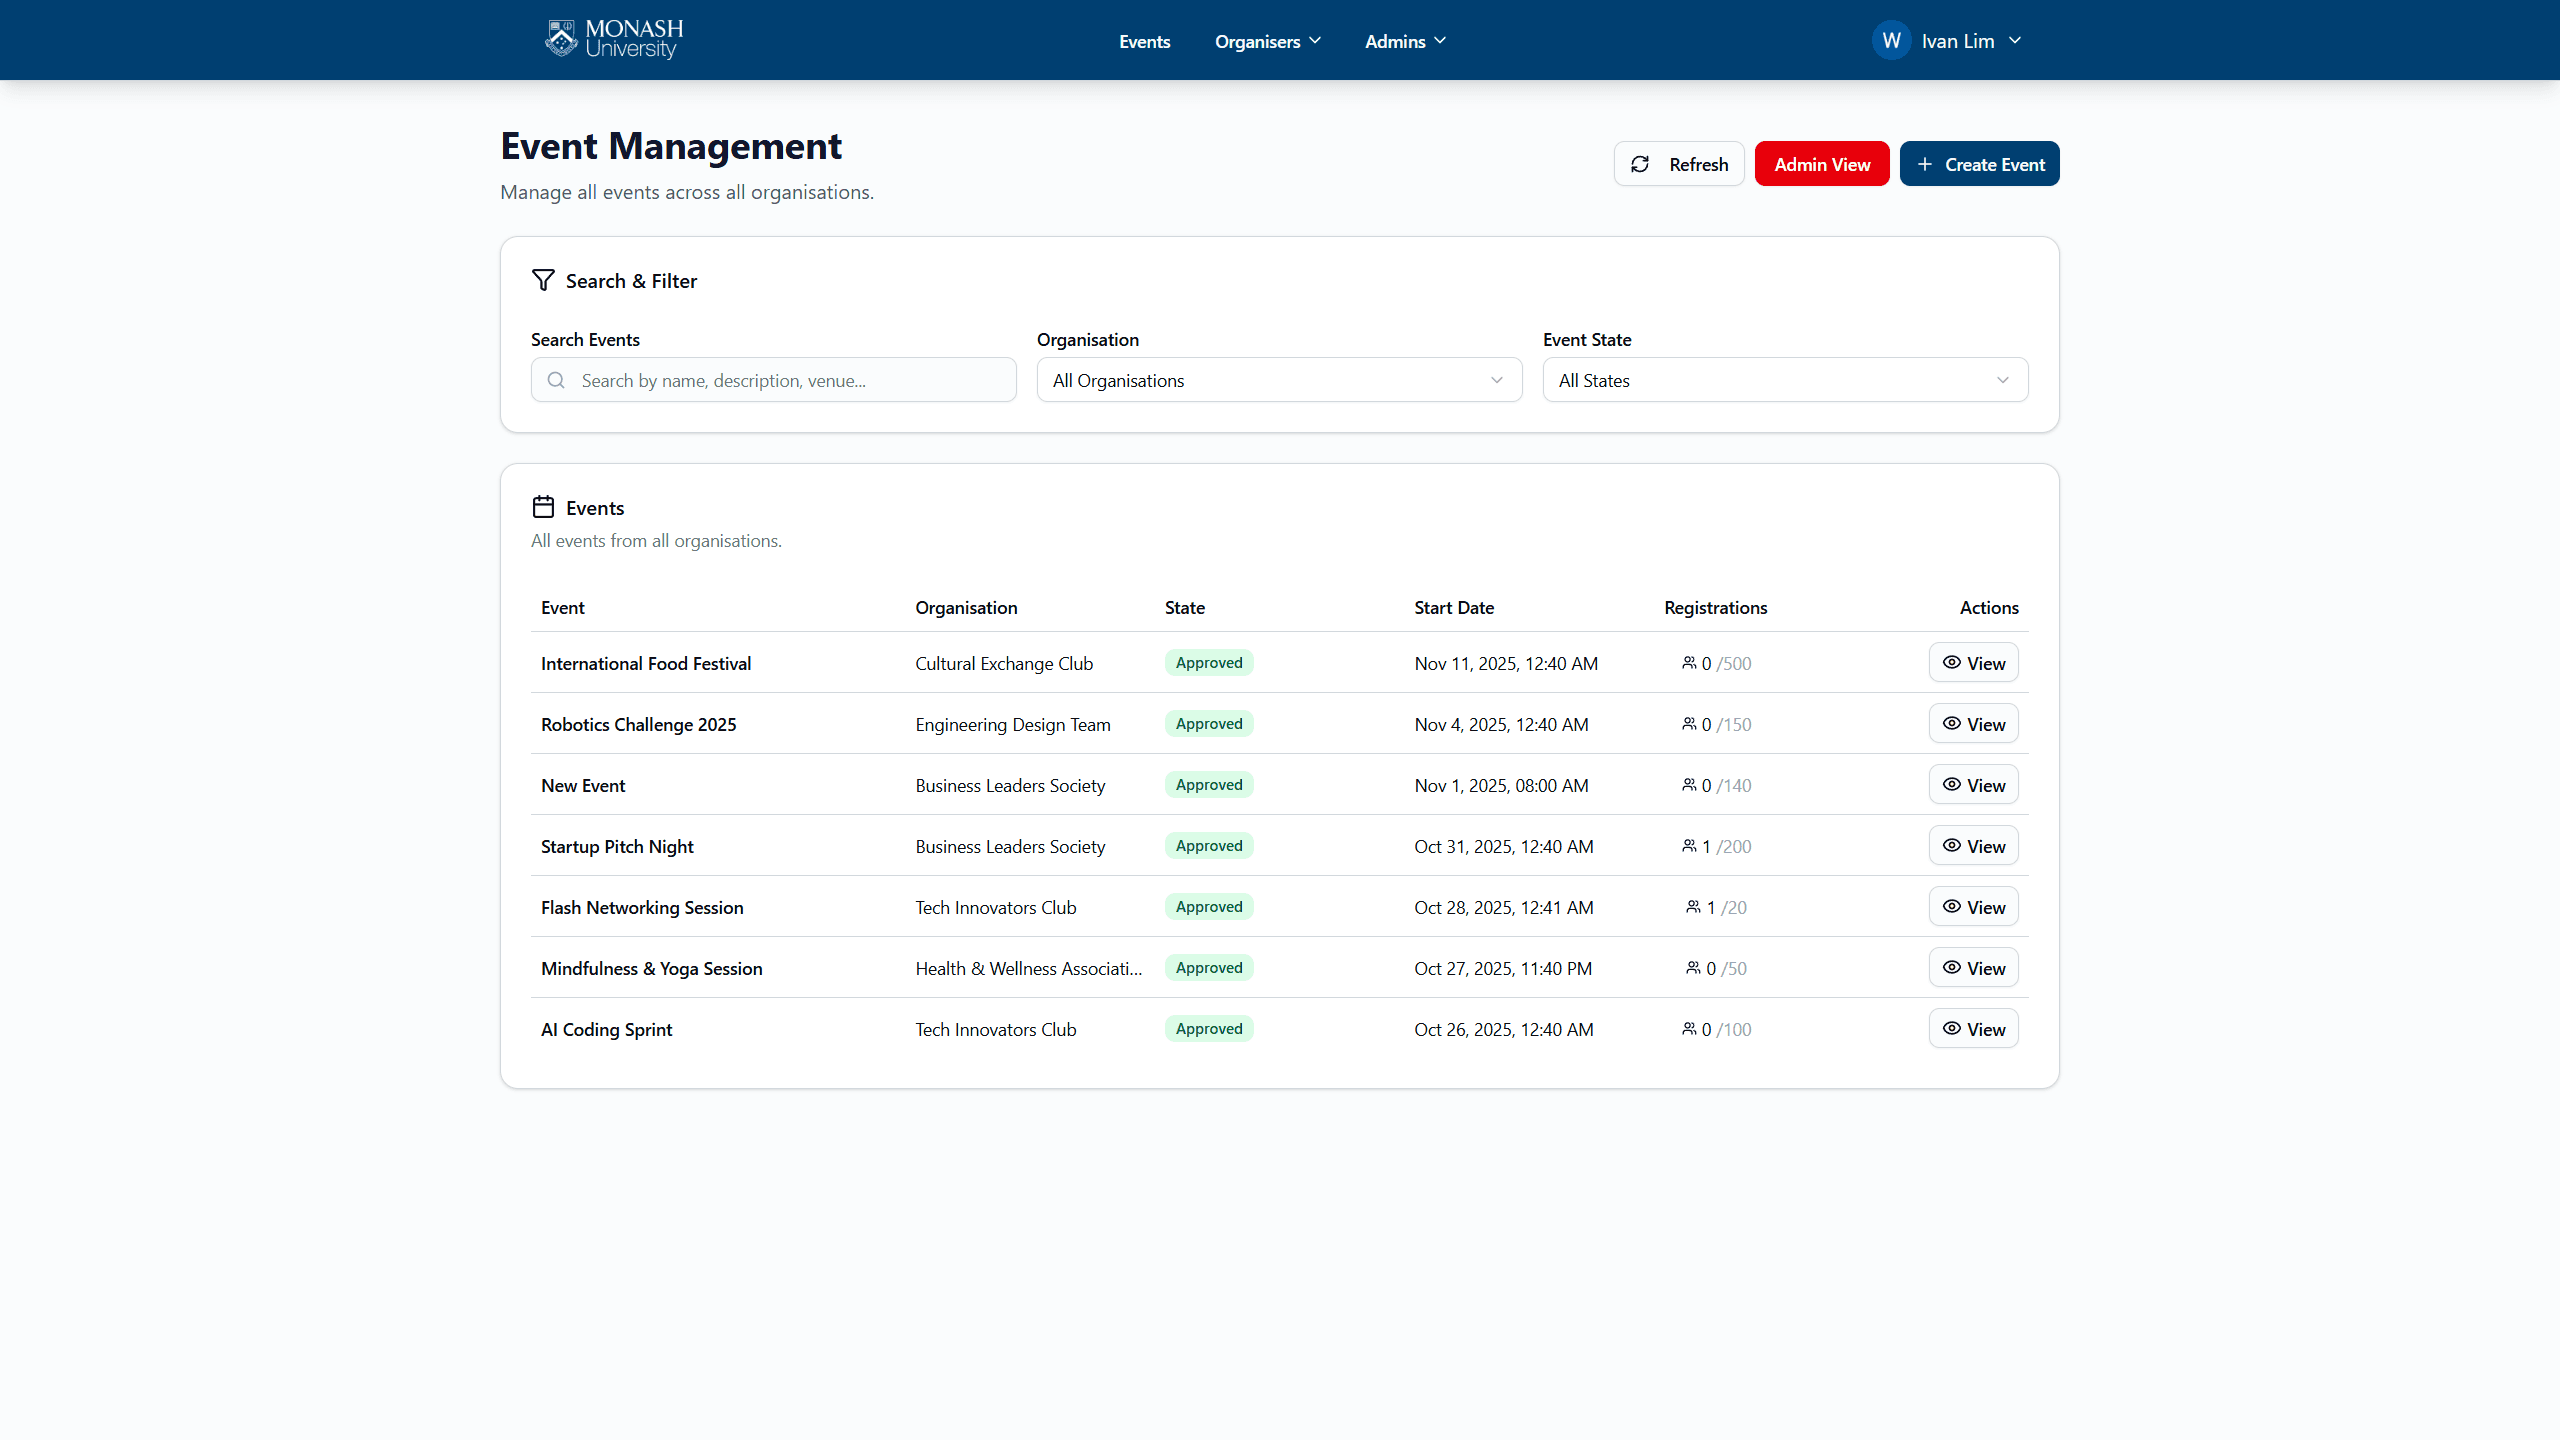Click the refresh arrows icon
Screen dimensions: 2560x1440
tap(1640, 164)
